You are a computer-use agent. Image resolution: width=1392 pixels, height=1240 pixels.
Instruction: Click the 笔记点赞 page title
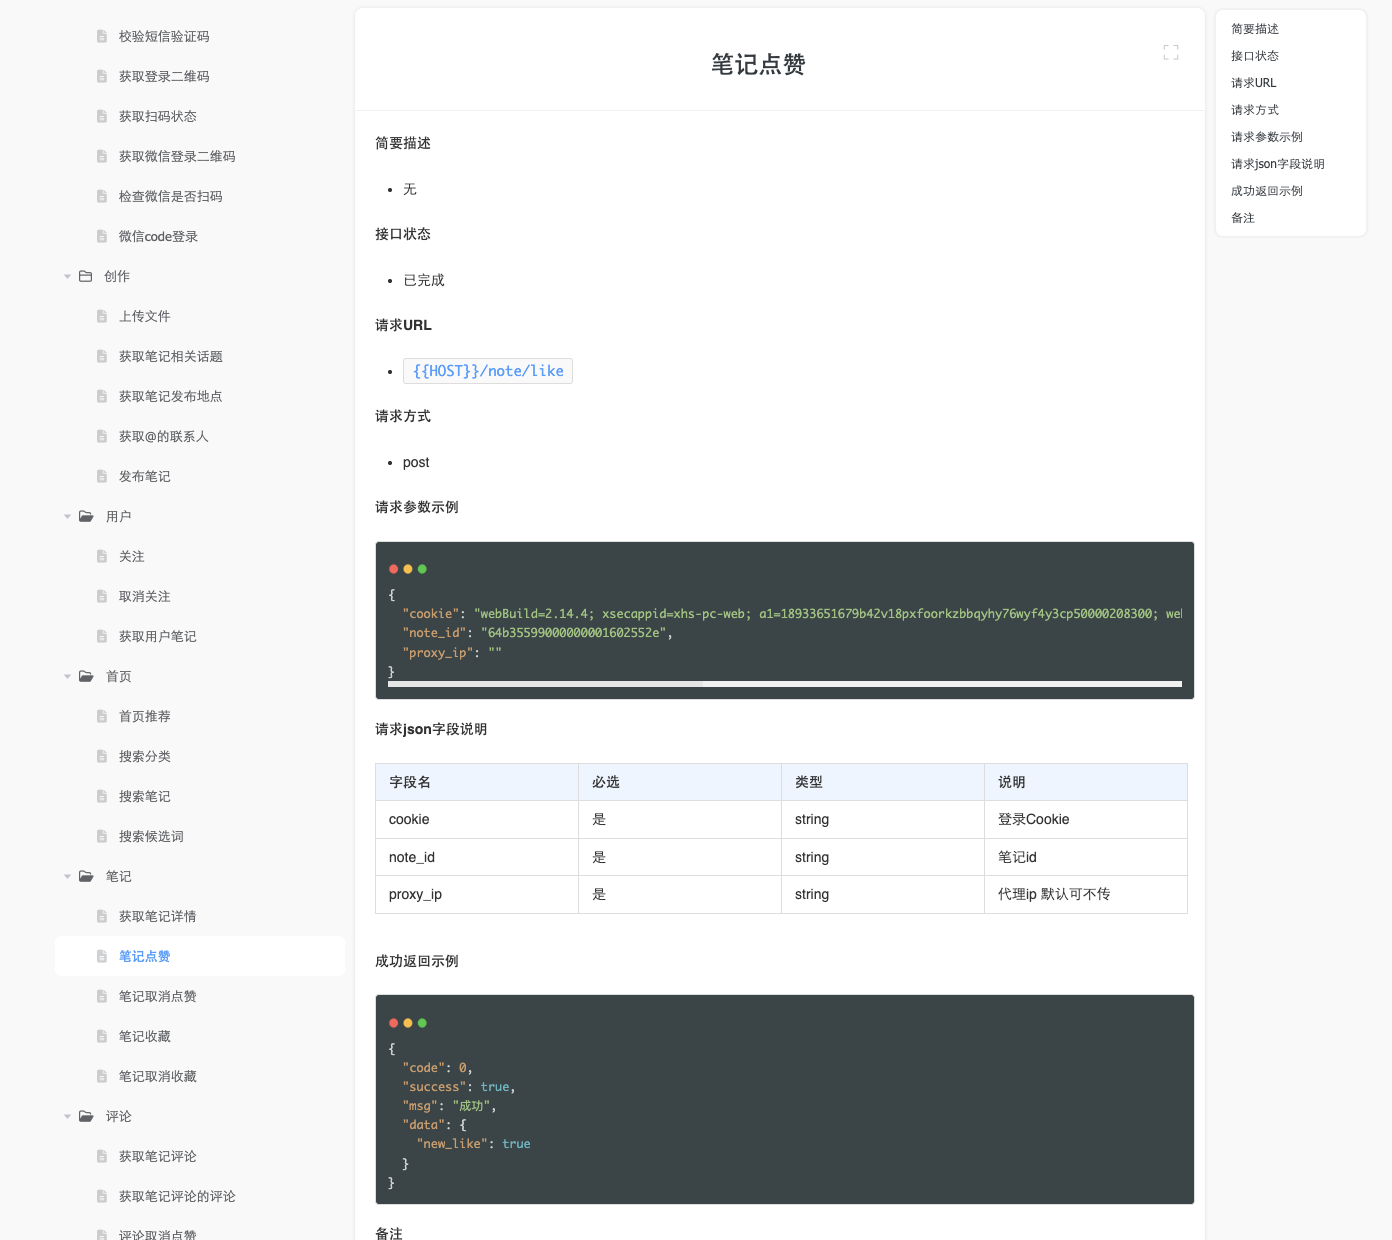click(759, 64)
